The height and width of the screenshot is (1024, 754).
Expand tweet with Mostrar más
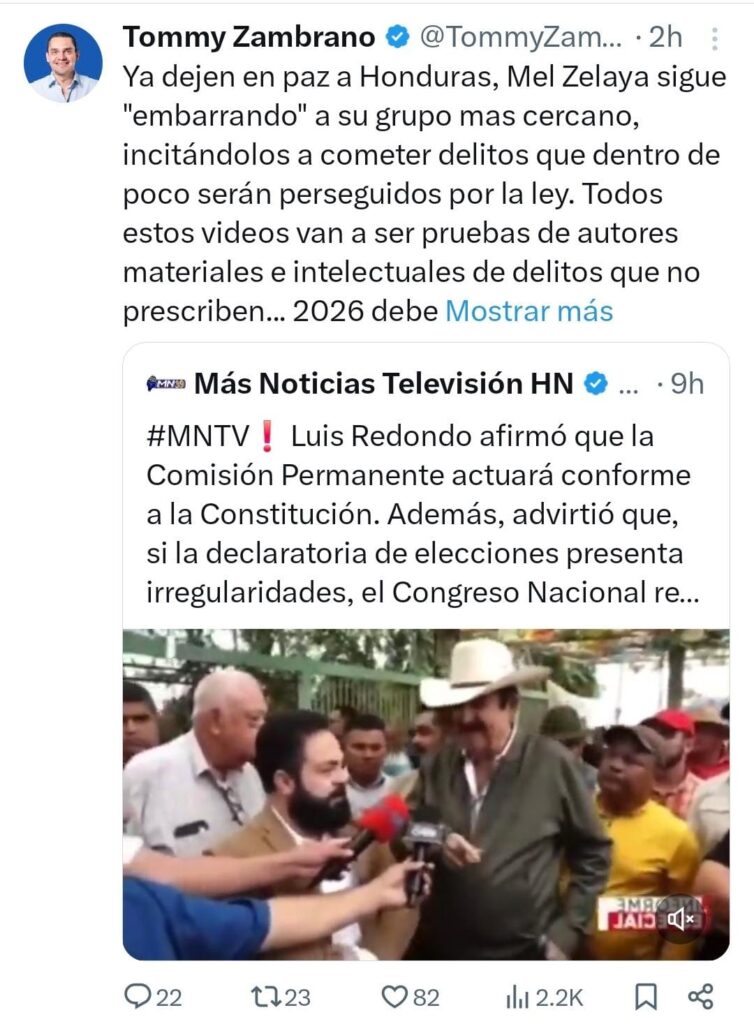(x=529, y=311)
